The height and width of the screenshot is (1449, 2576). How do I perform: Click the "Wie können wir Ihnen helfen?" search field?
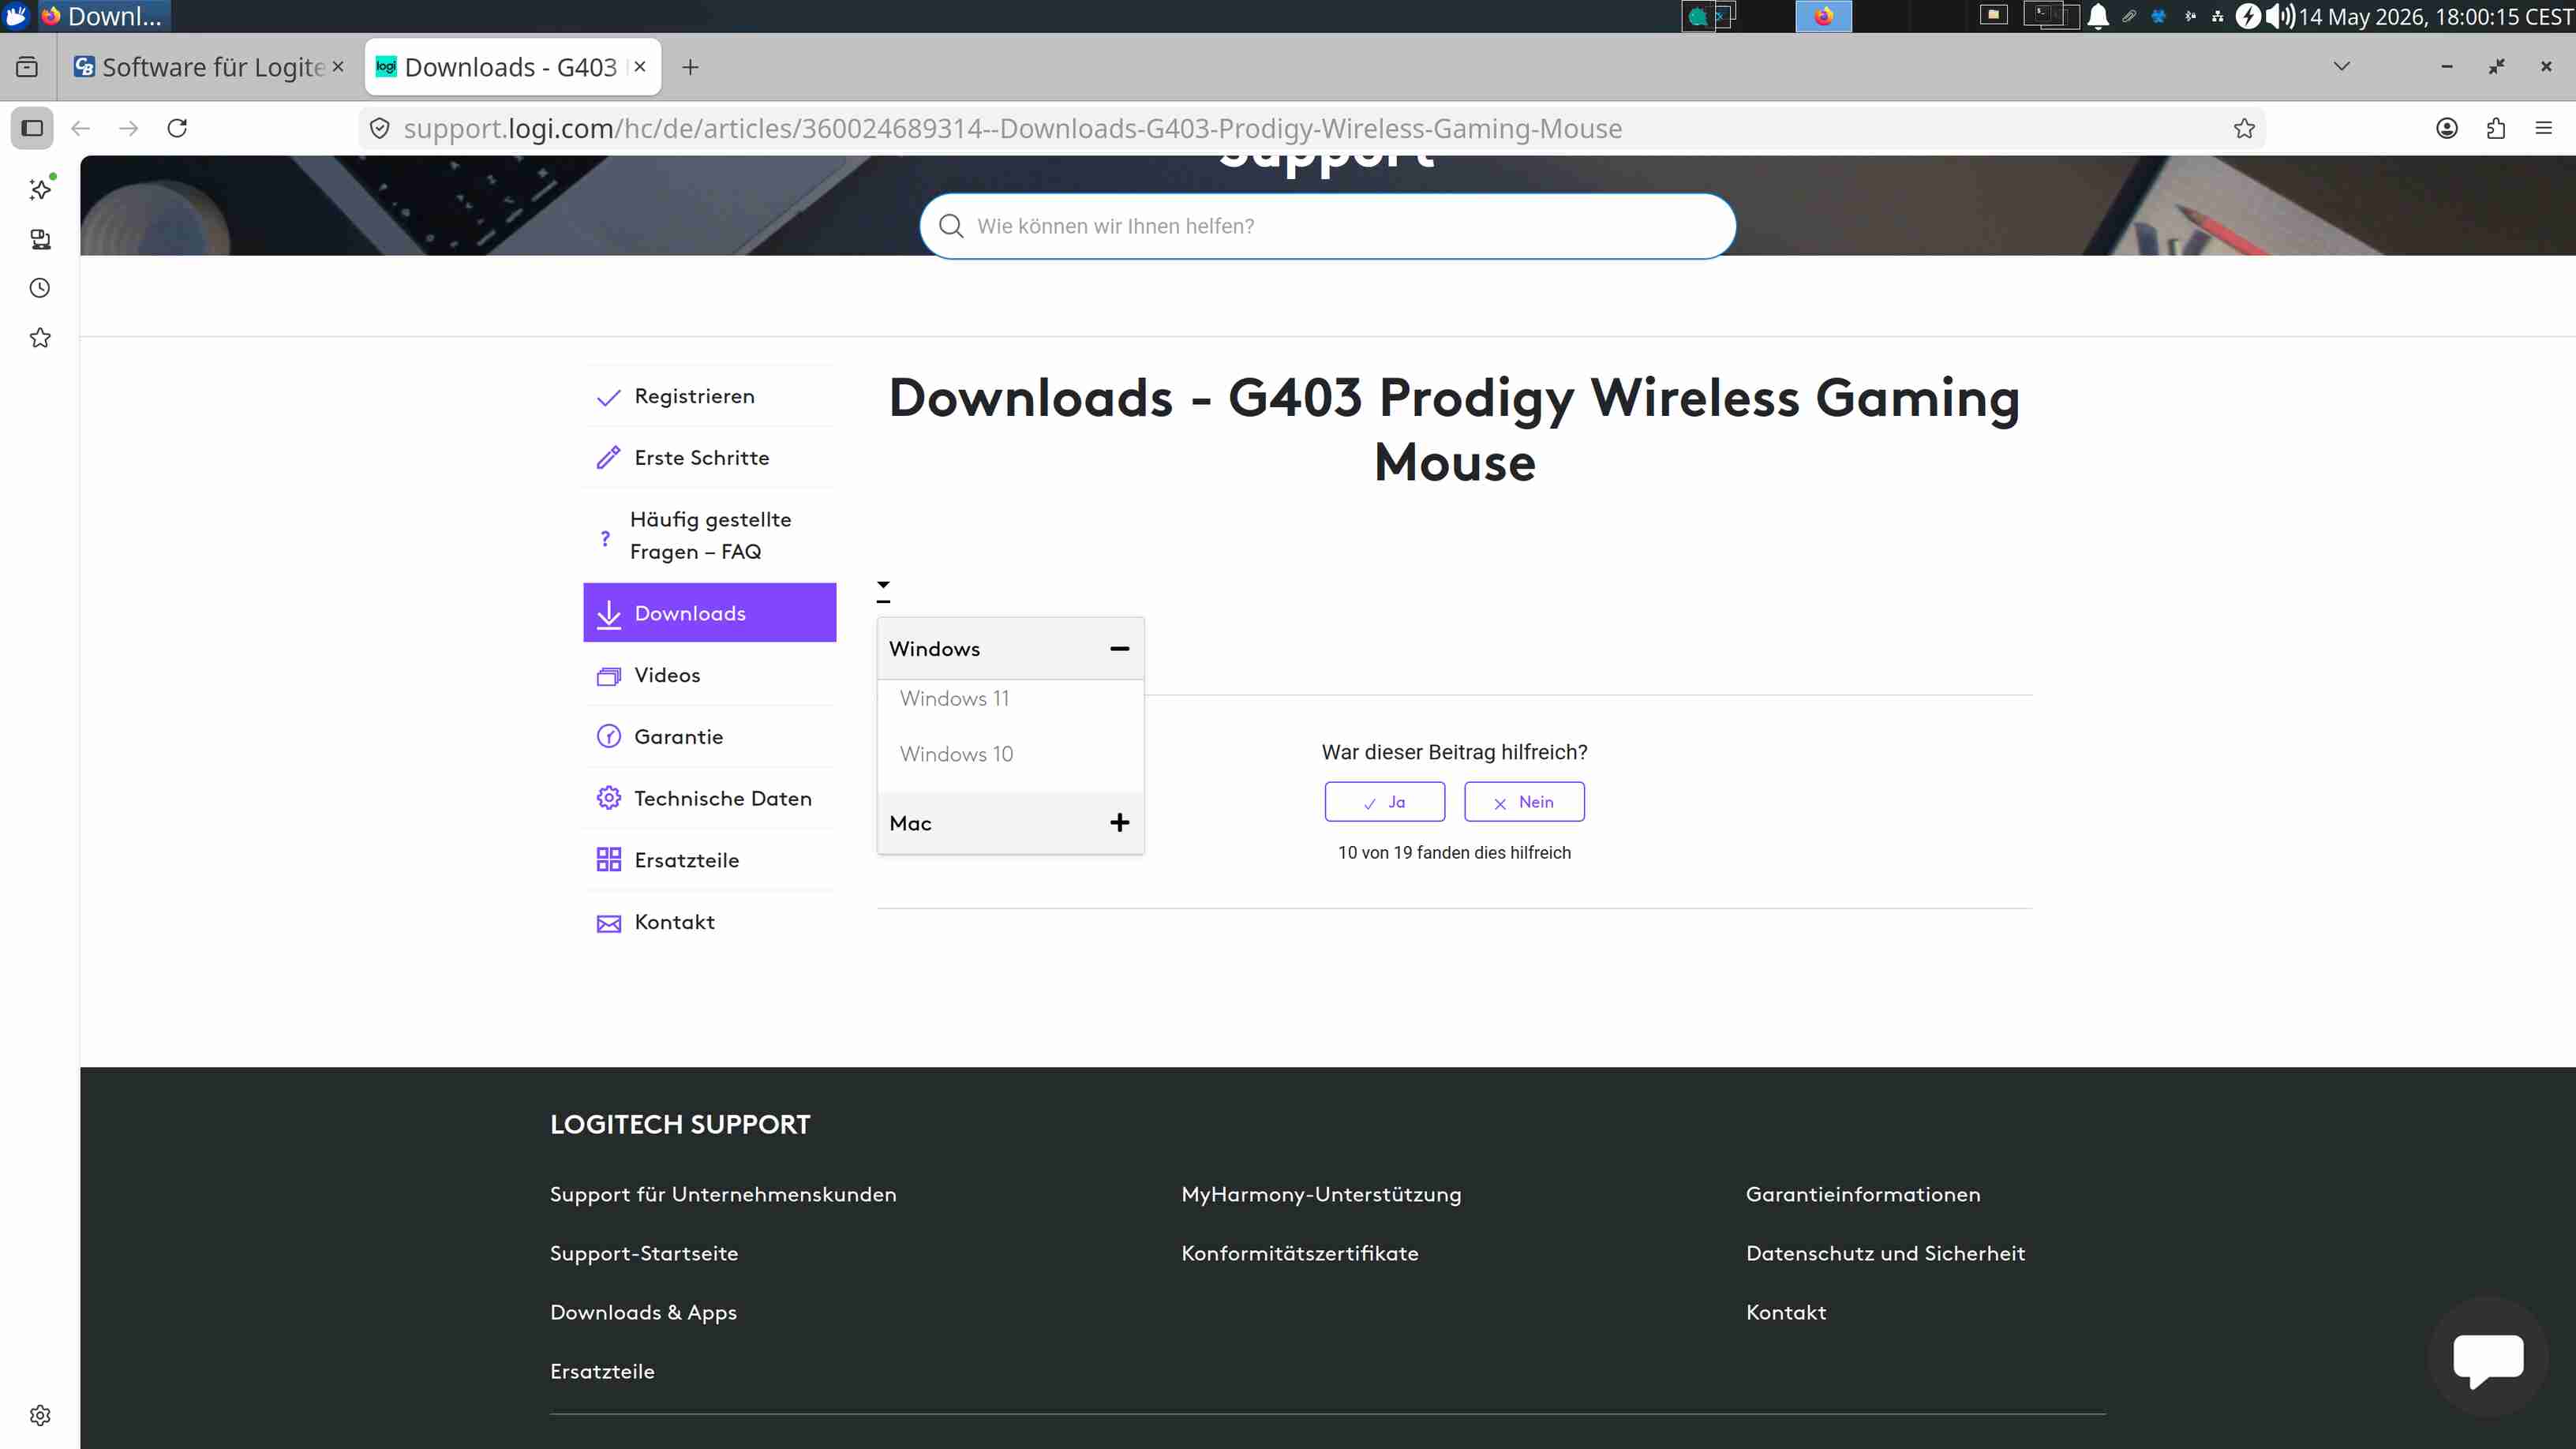coord(1327,226)
